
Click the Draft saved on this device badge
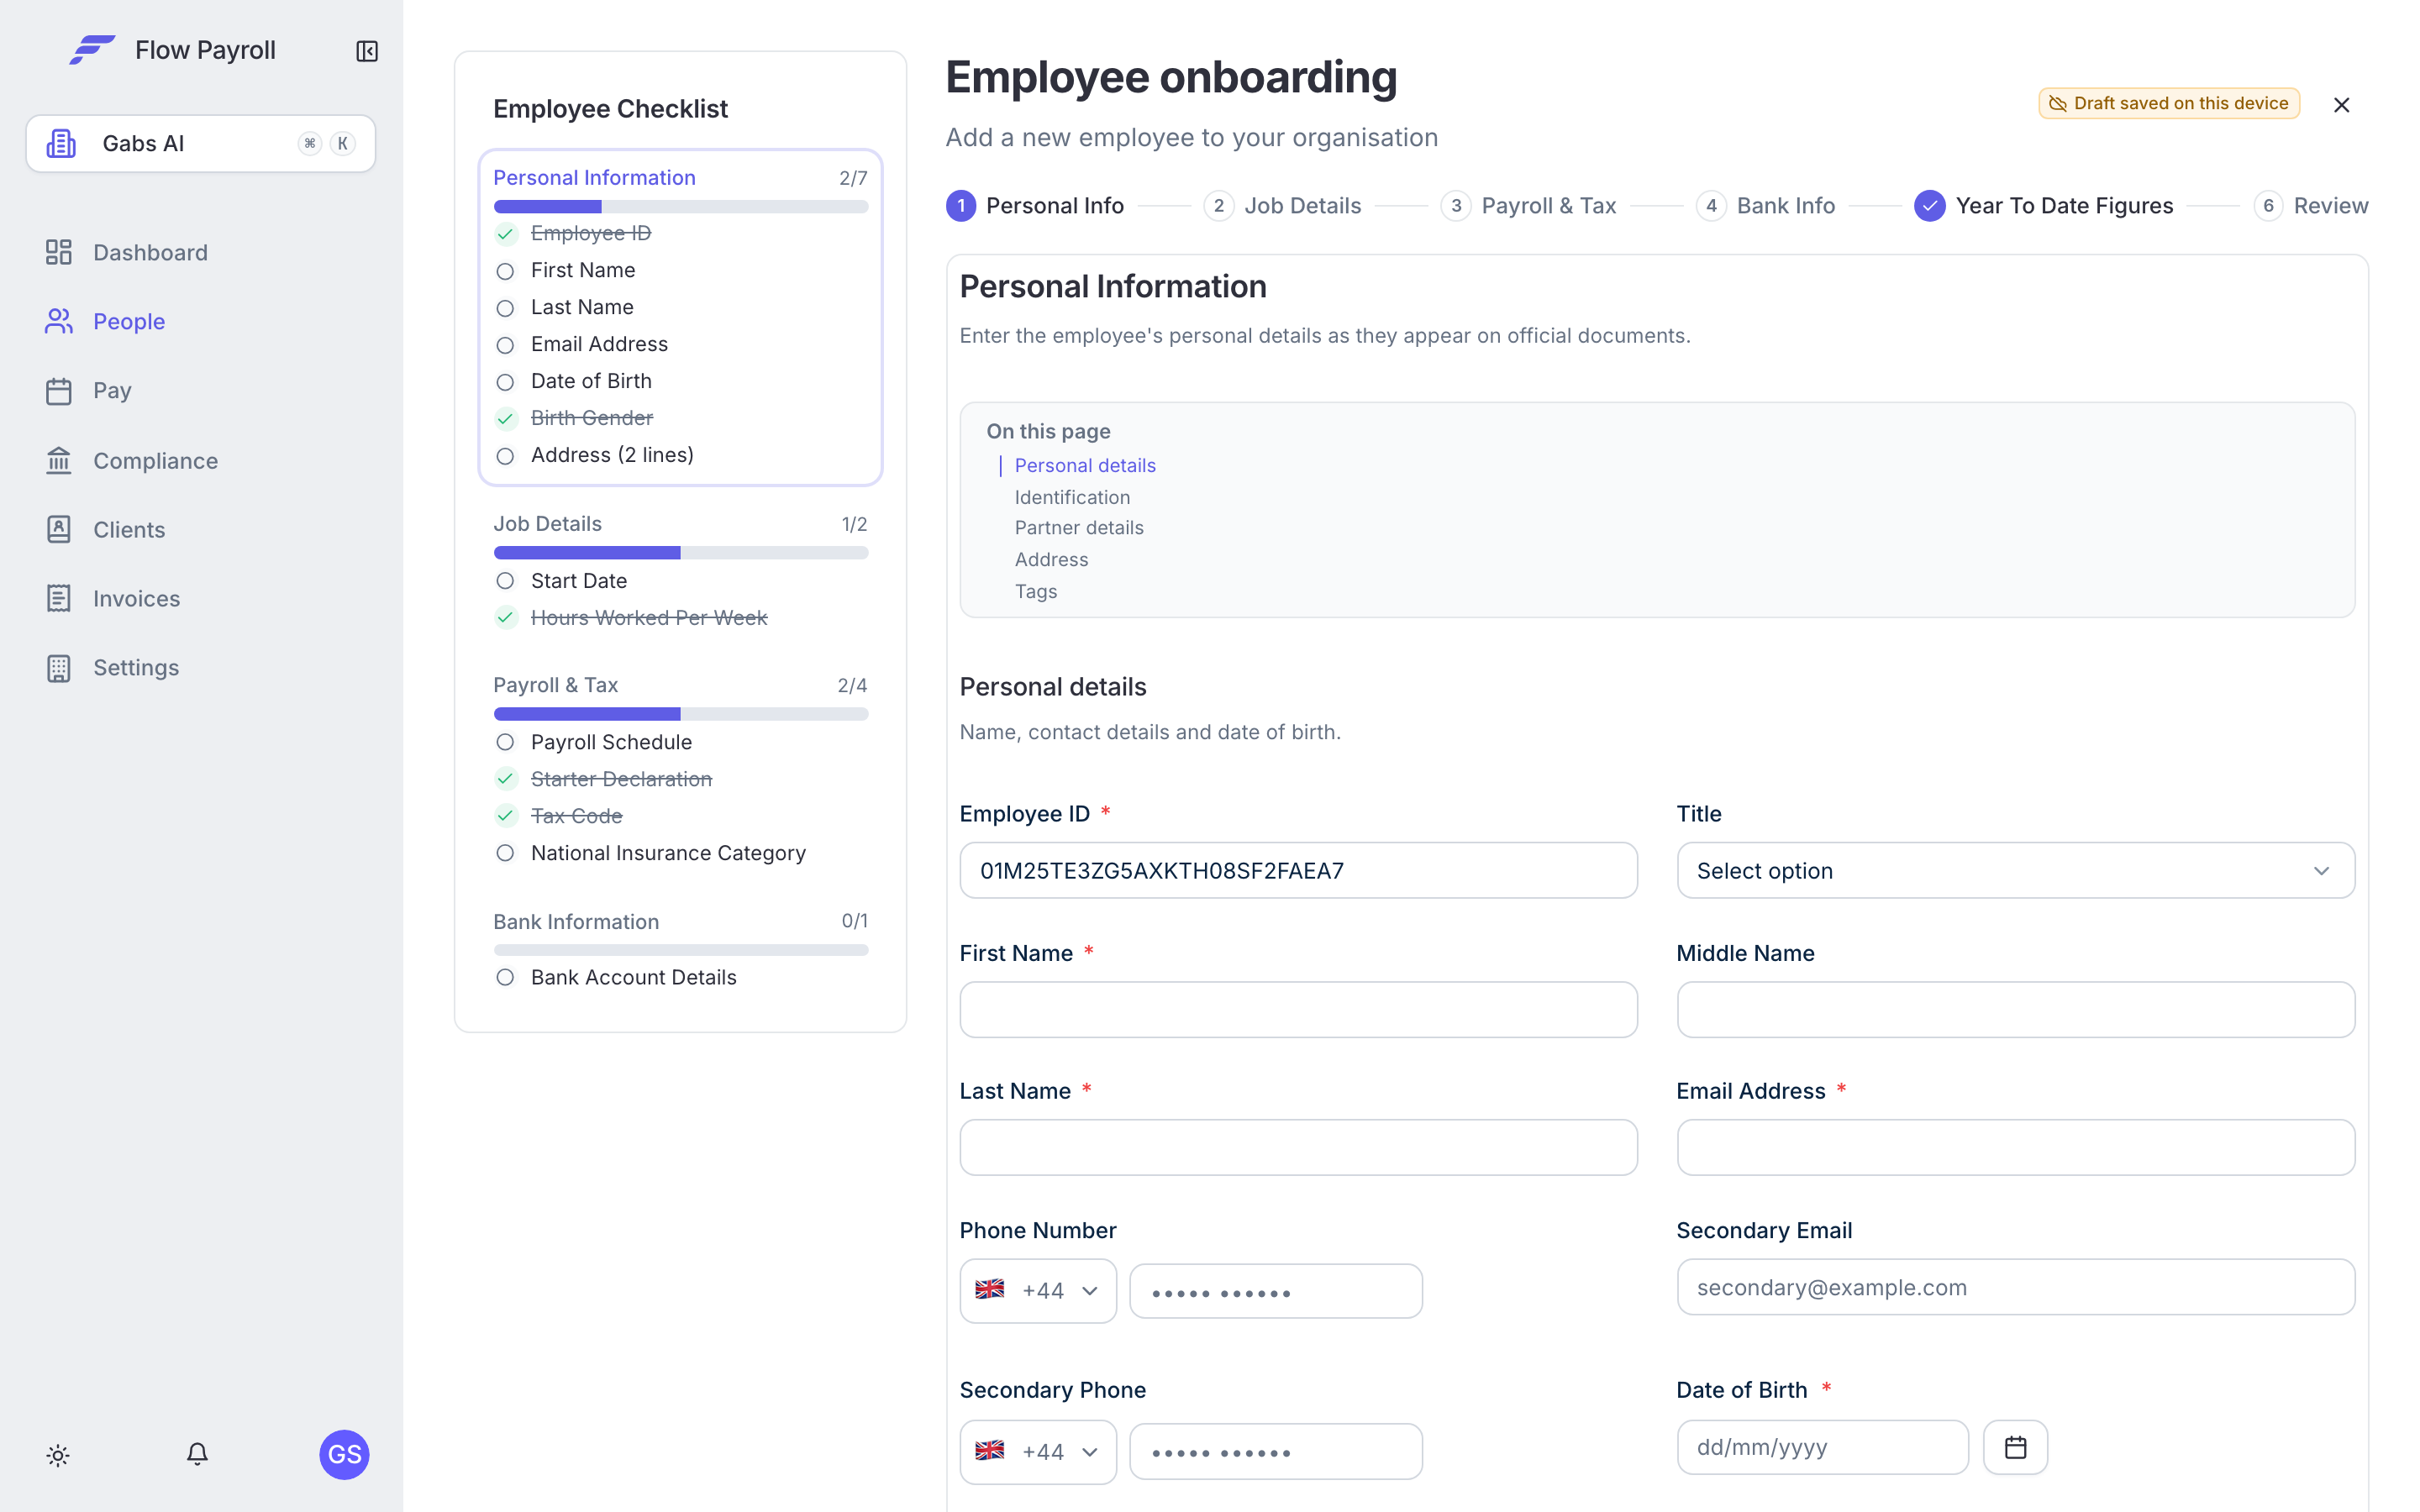[x=2169, y=103]
